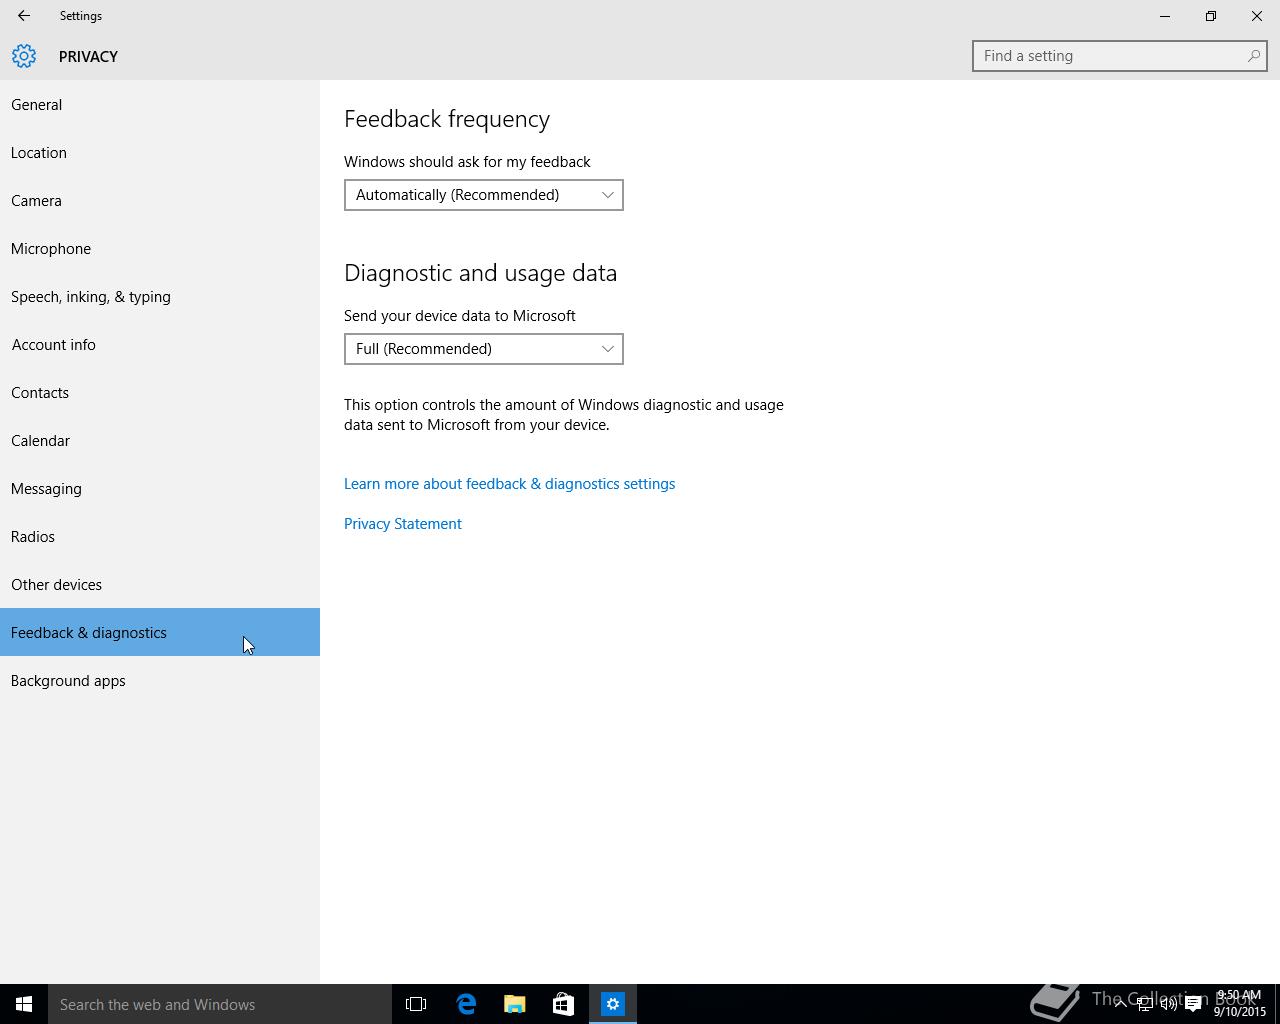Click the Privacy gear icon

pyautogui.click(x=24, y=56)
